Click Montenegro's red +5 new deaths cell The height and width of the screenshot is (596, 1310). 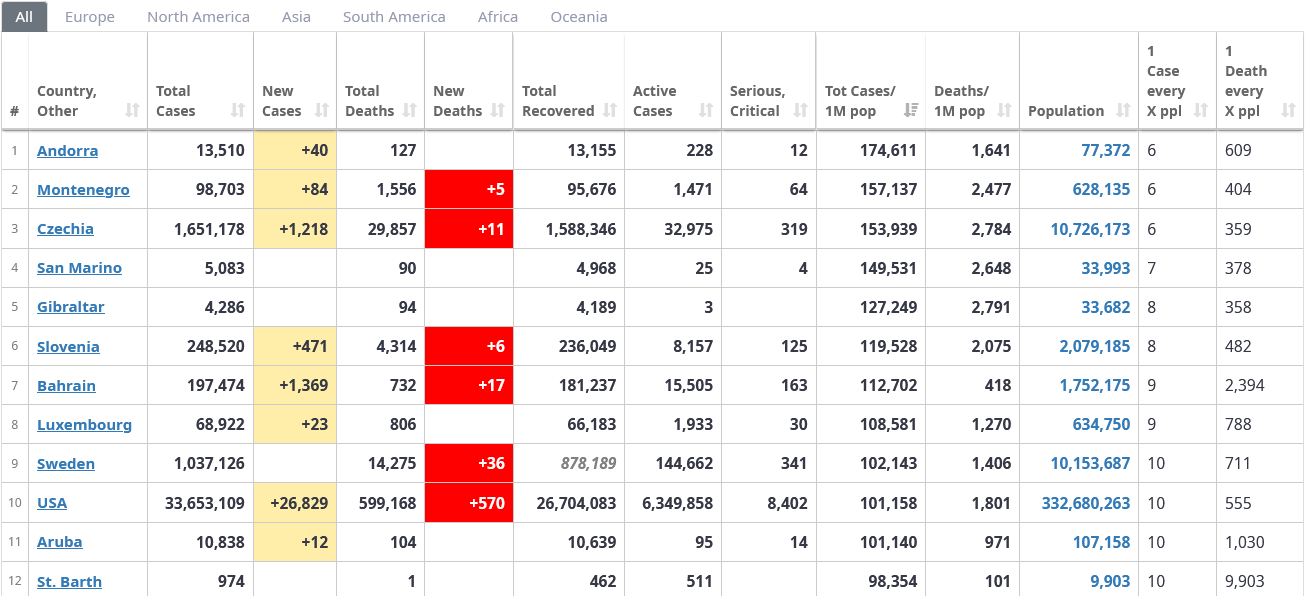tap(469, 190)
